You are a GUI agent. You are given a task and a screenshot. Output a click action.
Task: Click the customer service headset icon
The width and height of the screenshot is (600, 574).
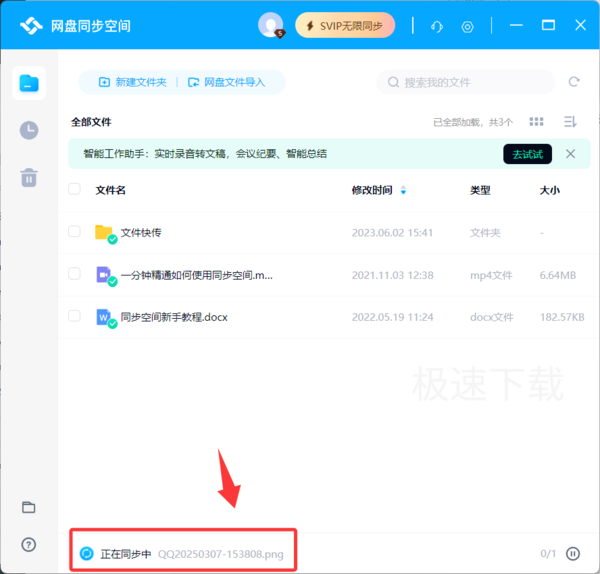point(437,26)
